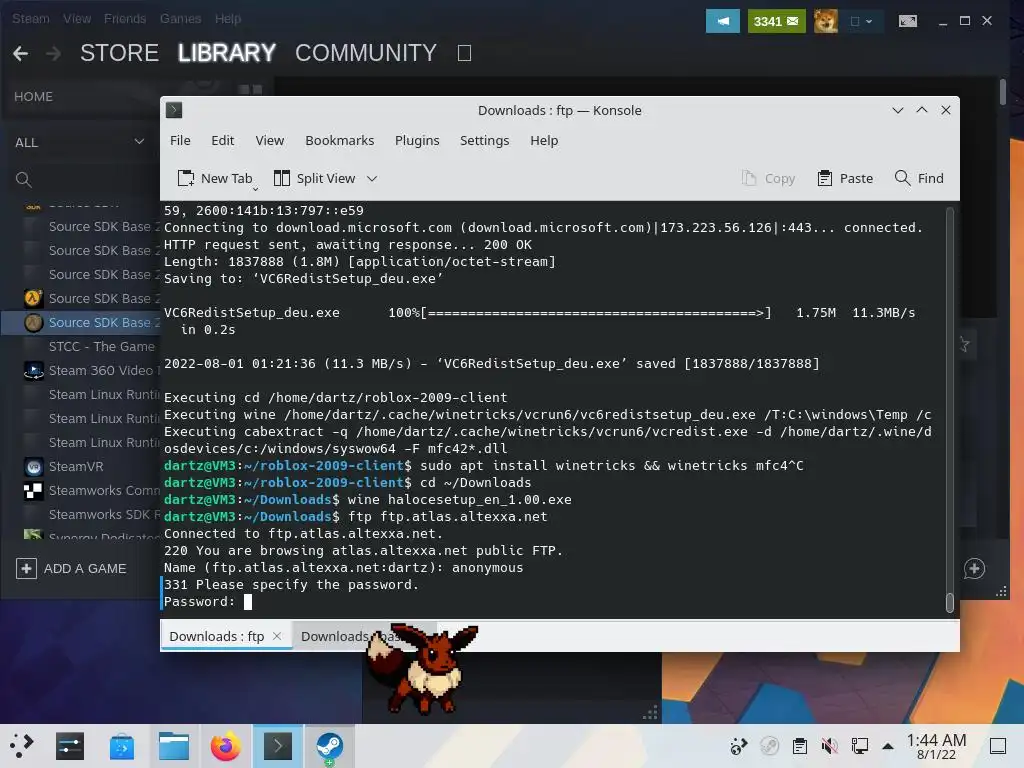Go back with Steam's back arrow
Screen dimensions: 1024x768
pos(20,54)
